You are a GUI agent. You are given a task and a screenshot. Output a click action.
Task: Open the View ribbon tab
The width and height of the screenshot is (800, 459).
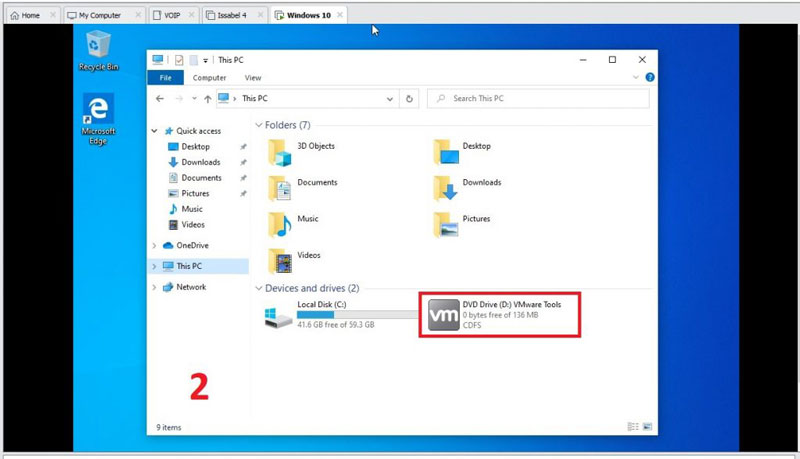tap(253, 78)
